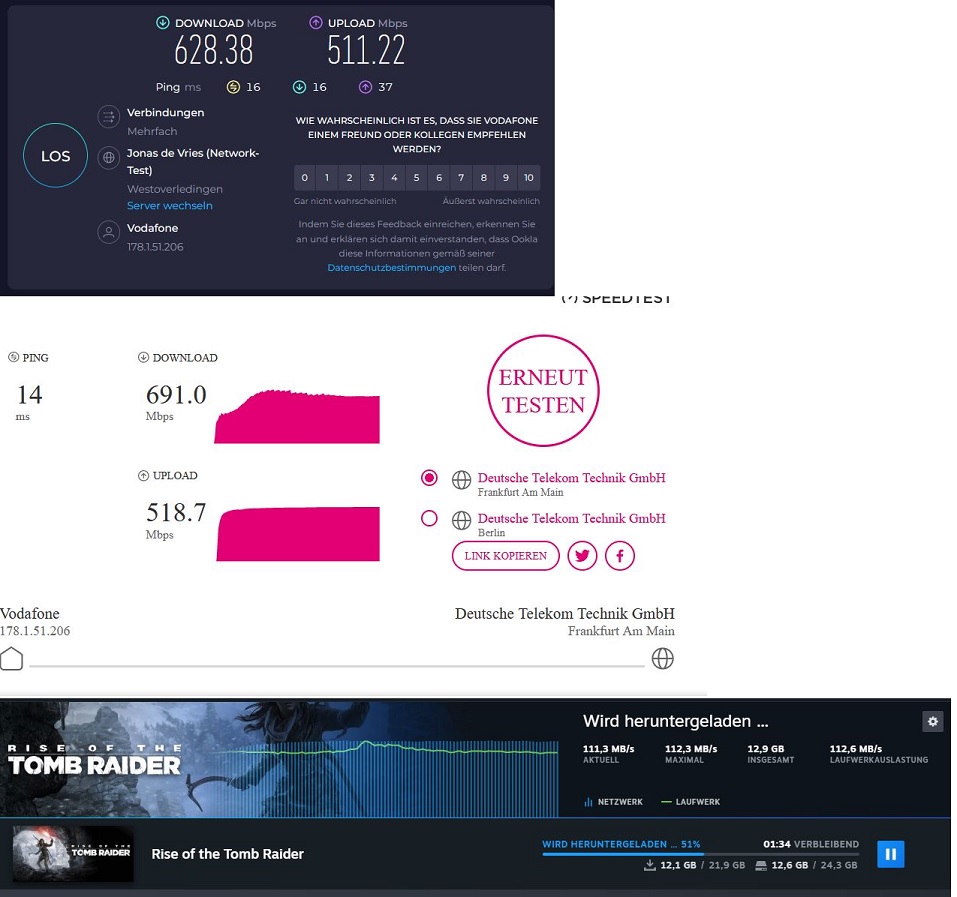This screenshot has height=897, width=957.
Task: Click the LINK KOPIEREN button
Action: [x=506, y=556]
